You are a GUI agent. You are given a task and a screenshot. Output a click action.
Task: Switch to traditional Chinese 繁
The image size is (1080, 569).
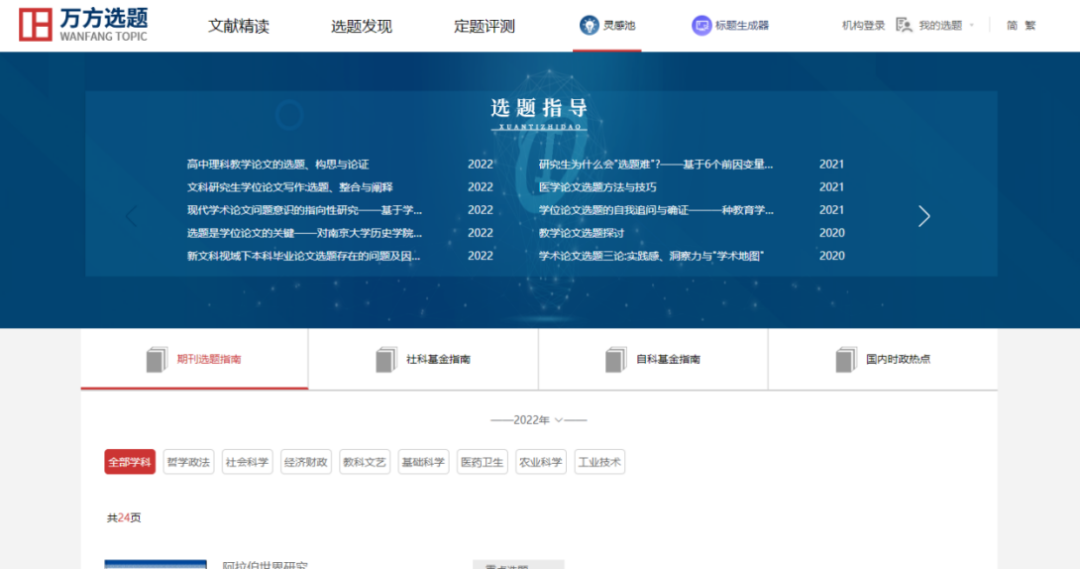1030,26
